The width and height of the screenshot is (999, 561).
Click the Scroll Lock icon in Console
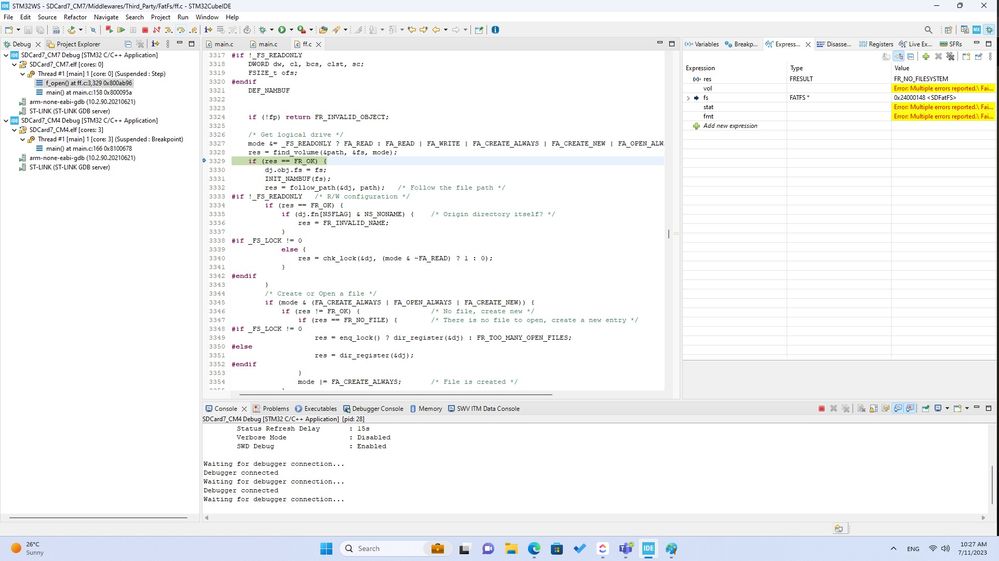[873, 408]
